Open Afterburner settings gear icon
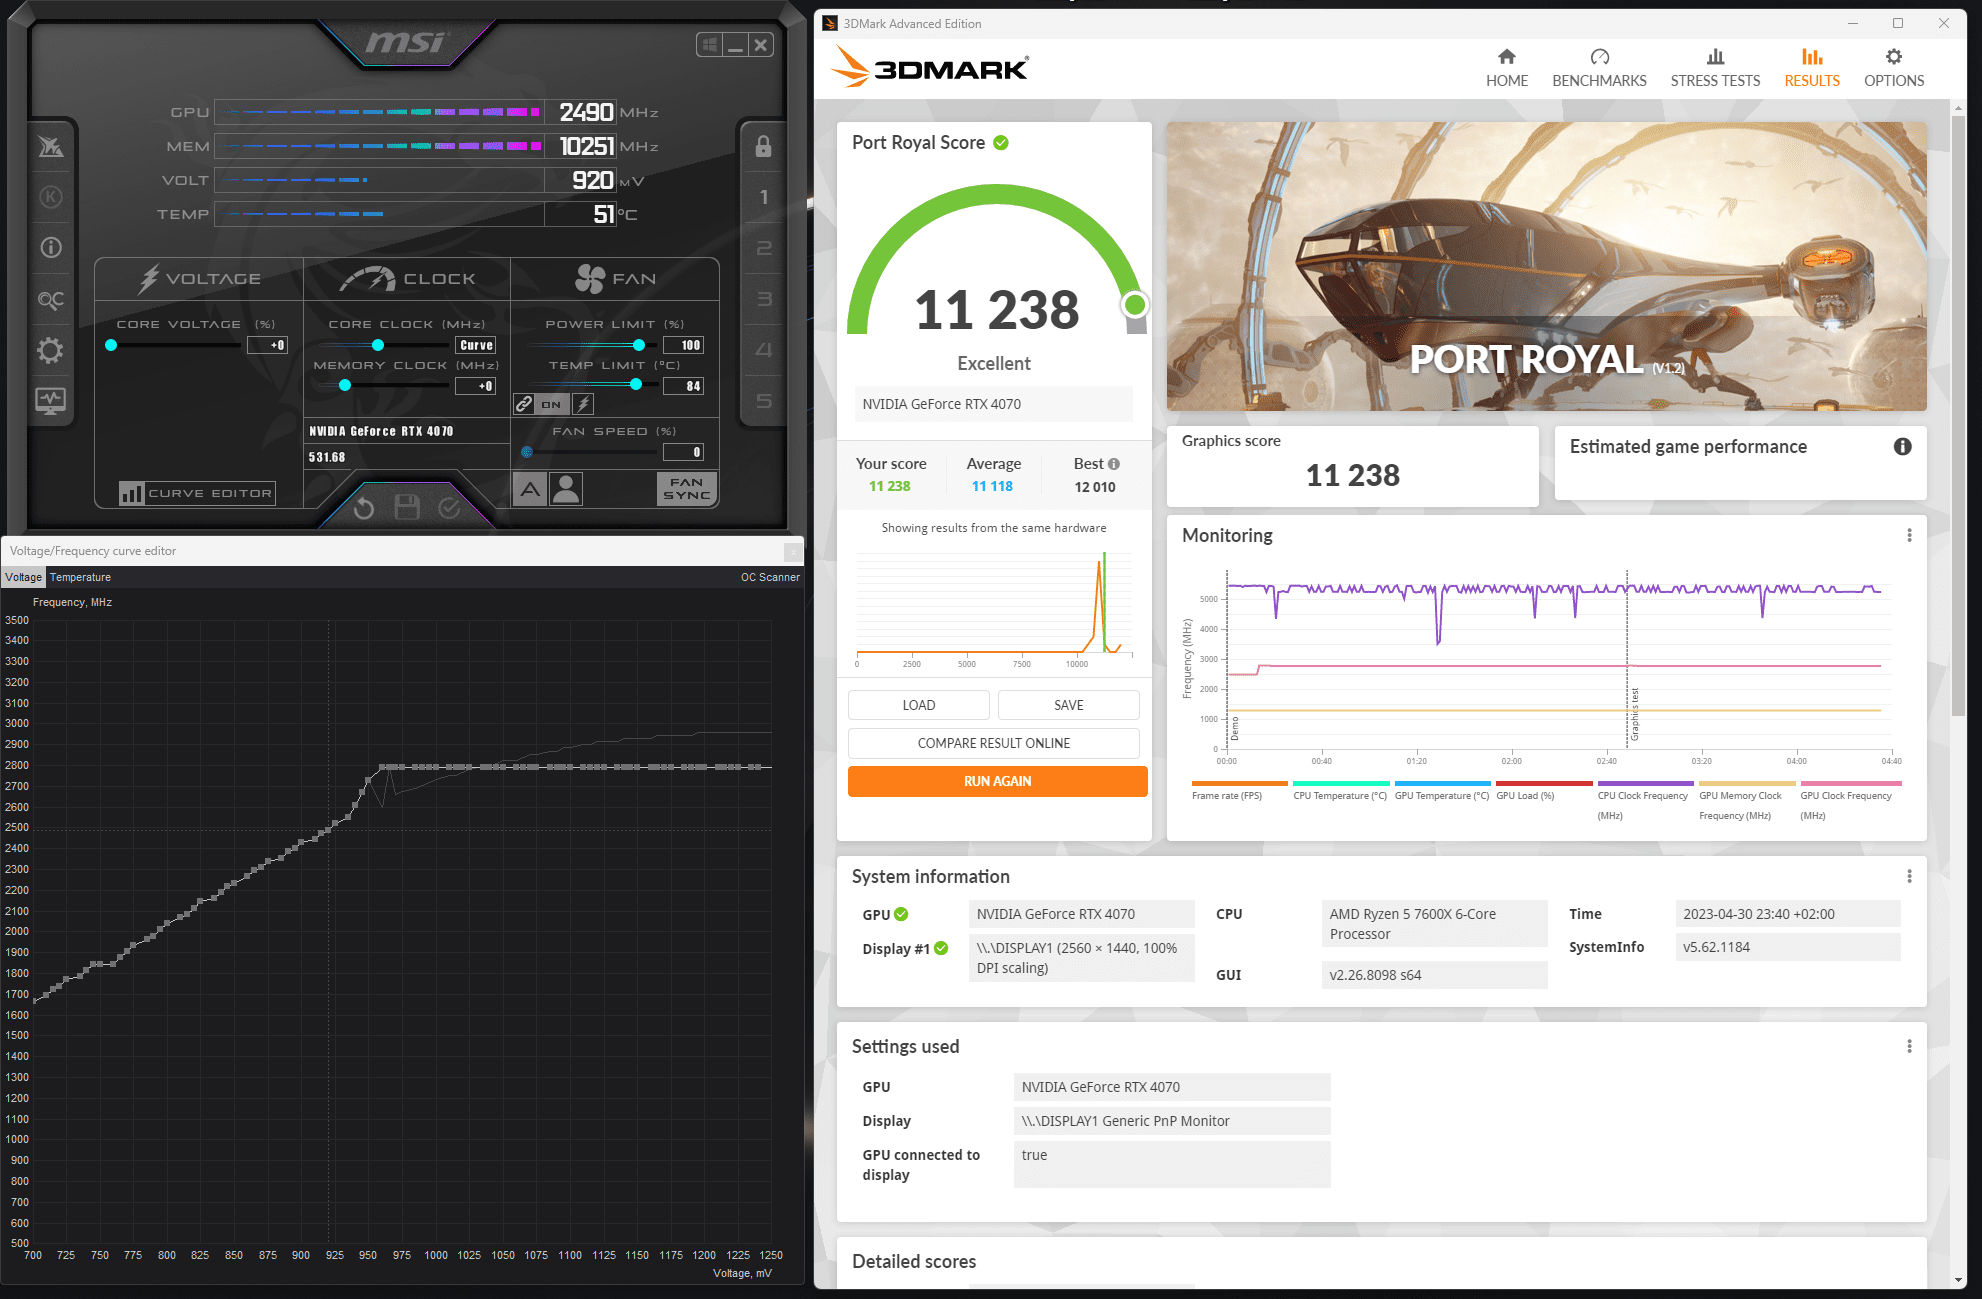The height and width of the screenshot is (1299, 1982). pos(51,350)
